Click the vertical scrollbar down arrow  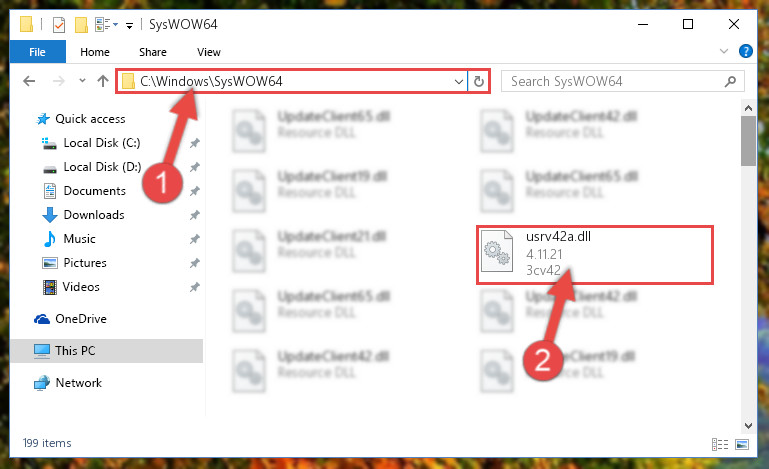[748, 425]
